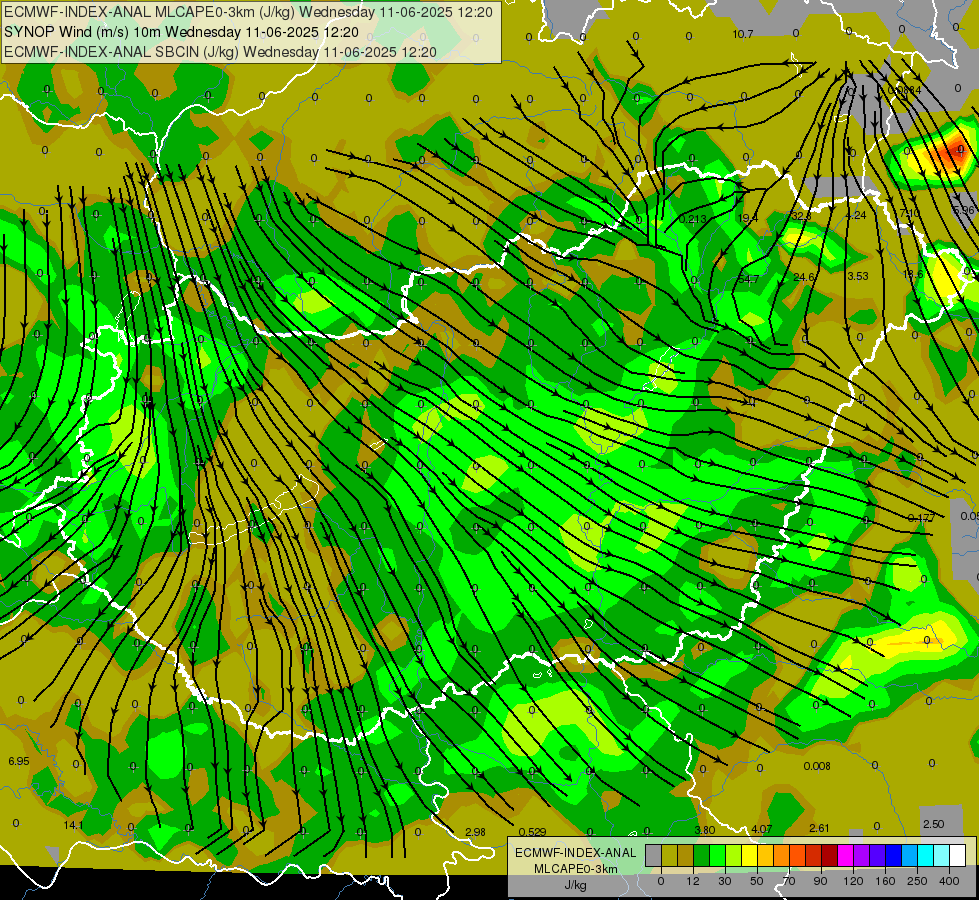This screenshot has height=900, width=979.
Task: Click the station value 0.213
Action: point(692,219)
